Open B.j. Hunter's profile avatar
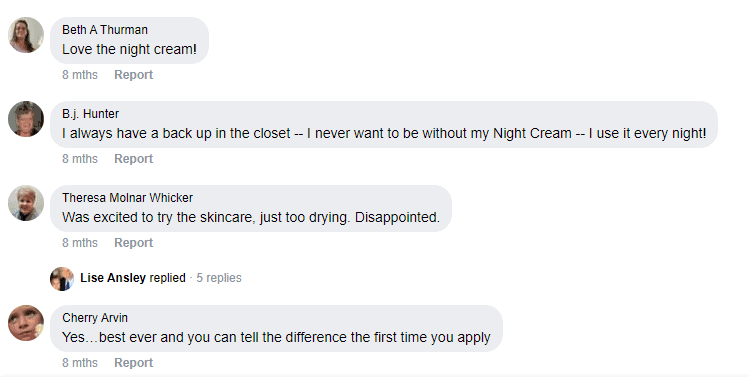The width and height of the screenshot is (748, 377). click(26, 119)
